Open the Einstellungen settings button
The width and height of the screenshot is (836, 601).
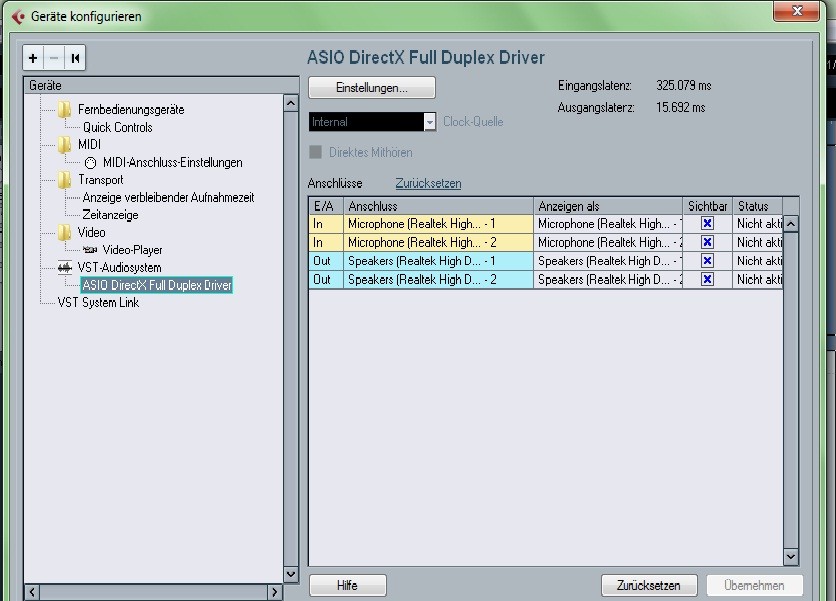coord(372,88)
